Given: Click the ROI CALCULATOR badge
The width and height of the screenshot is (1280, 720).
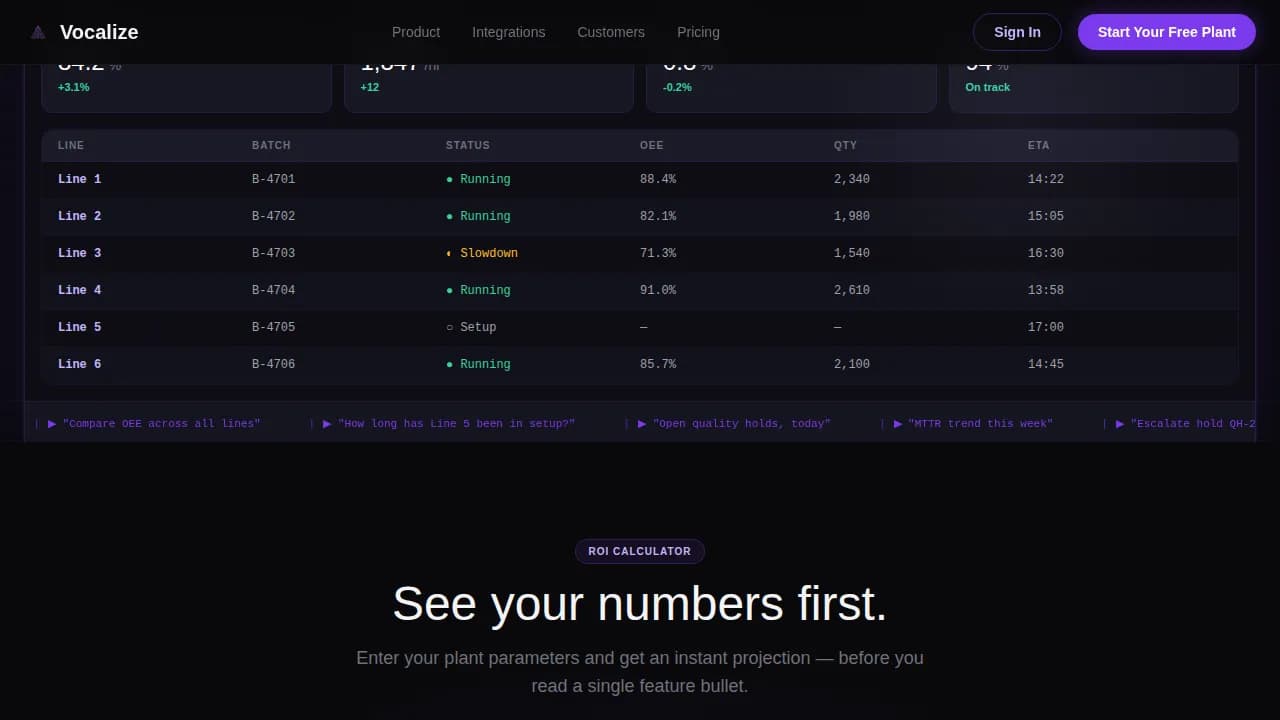Looking at the screenshot, I should tap(639, 551).
